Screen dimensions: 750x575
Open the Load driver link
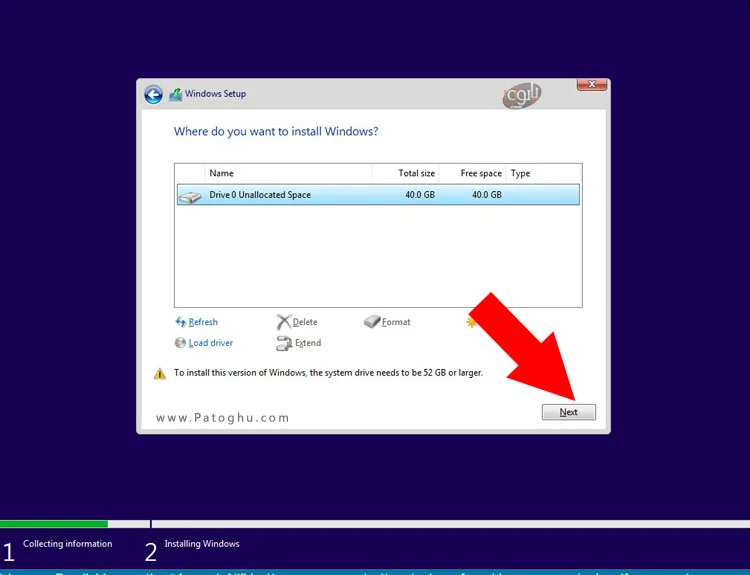tap(211, 343)
